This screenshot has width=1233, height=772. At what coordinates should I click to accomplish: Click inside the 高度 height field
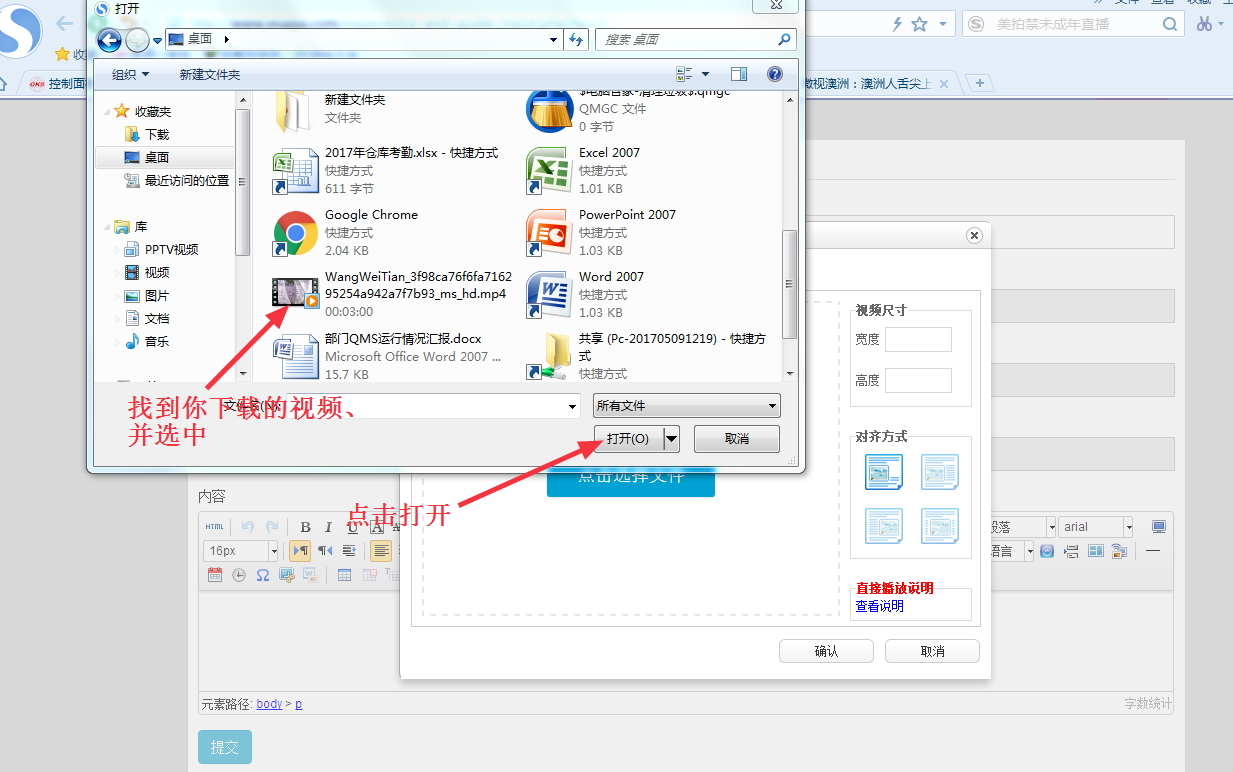[918, 380]
